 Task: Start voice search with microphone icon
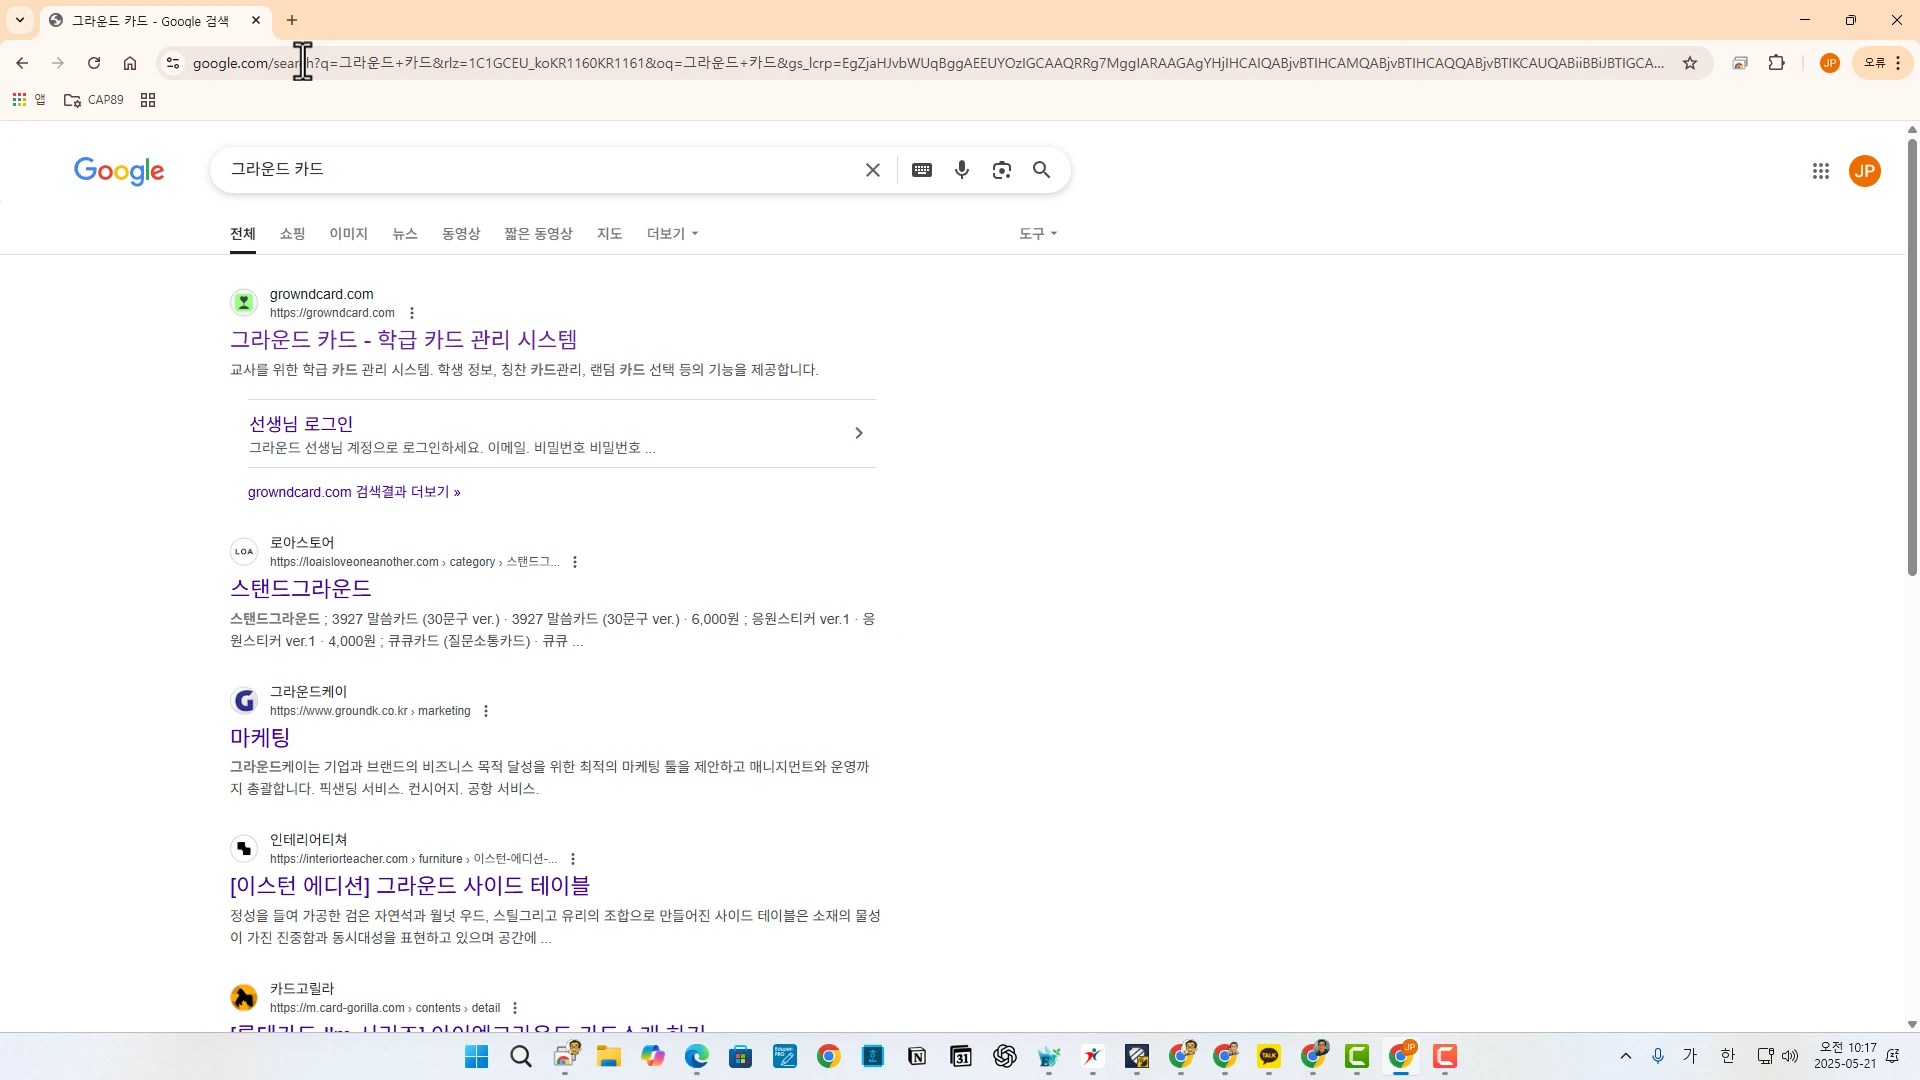(962, 170)
